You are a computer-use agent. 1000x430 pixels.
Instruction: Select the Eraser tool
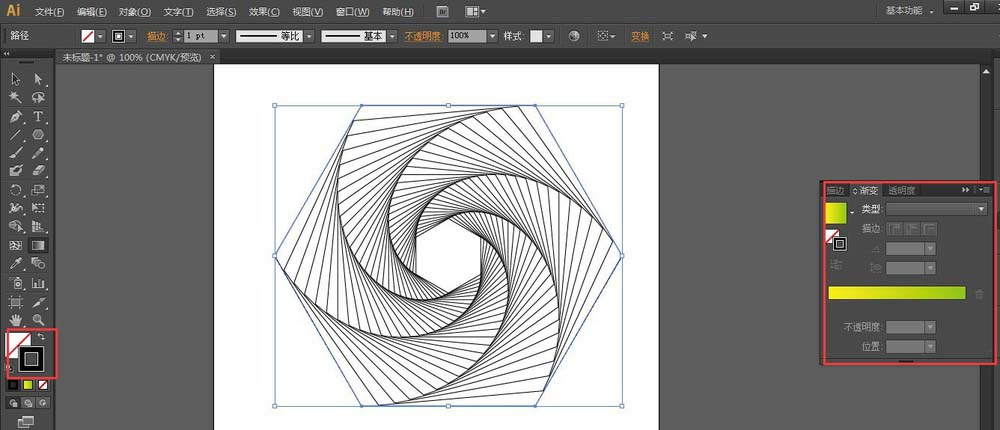tap(38, 171)
